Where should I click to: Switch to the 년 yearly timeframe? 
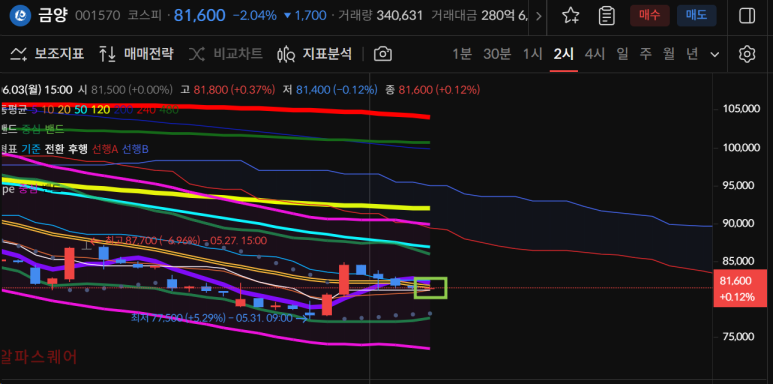[x=692, y=54]
